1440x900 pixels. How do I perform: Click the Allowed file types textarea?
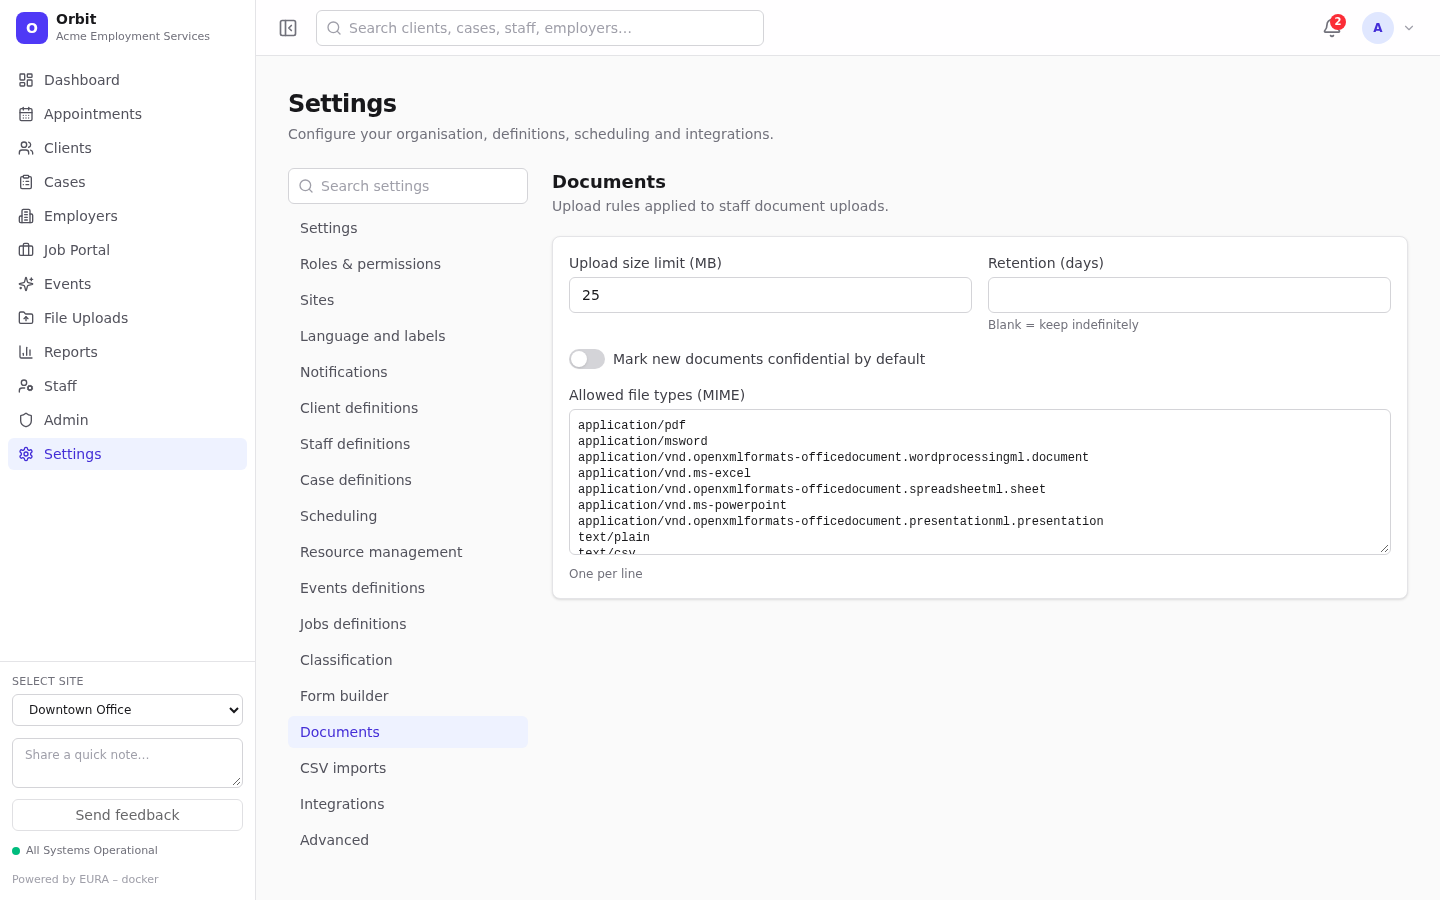click(x=980, y=482)
